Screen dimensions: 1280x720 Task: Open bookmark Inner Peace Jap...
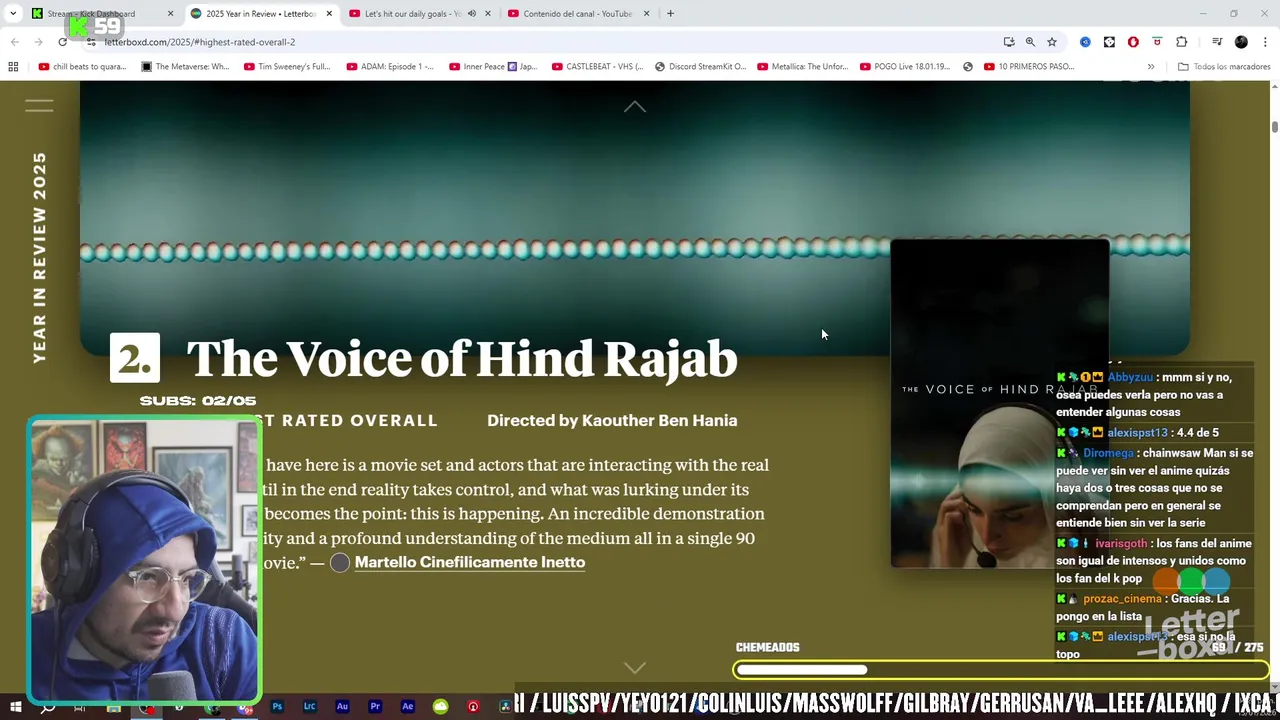pos(493,67)
